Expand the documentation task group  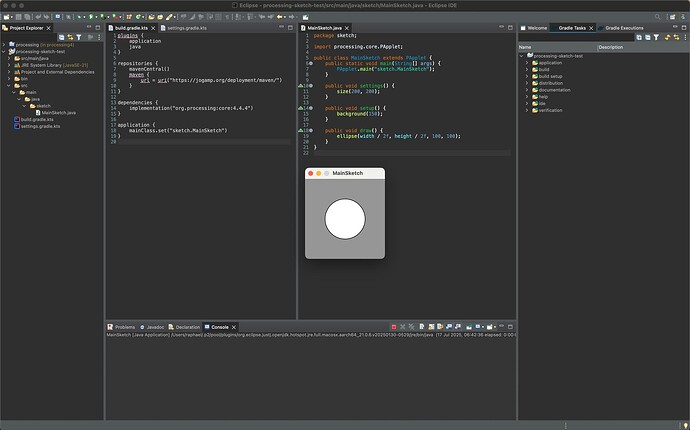[x=527, y=90]
